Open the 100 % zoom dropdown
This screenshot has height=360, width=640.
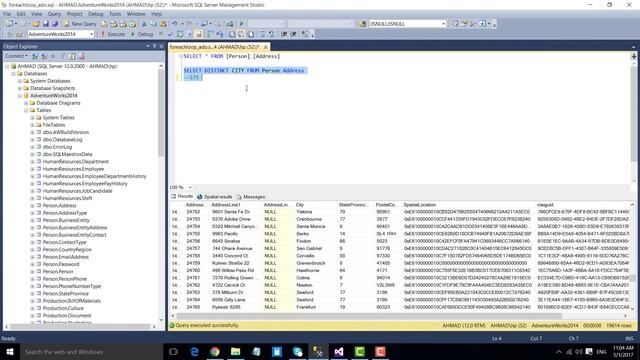pyautogui.click(x=190, y=187)
